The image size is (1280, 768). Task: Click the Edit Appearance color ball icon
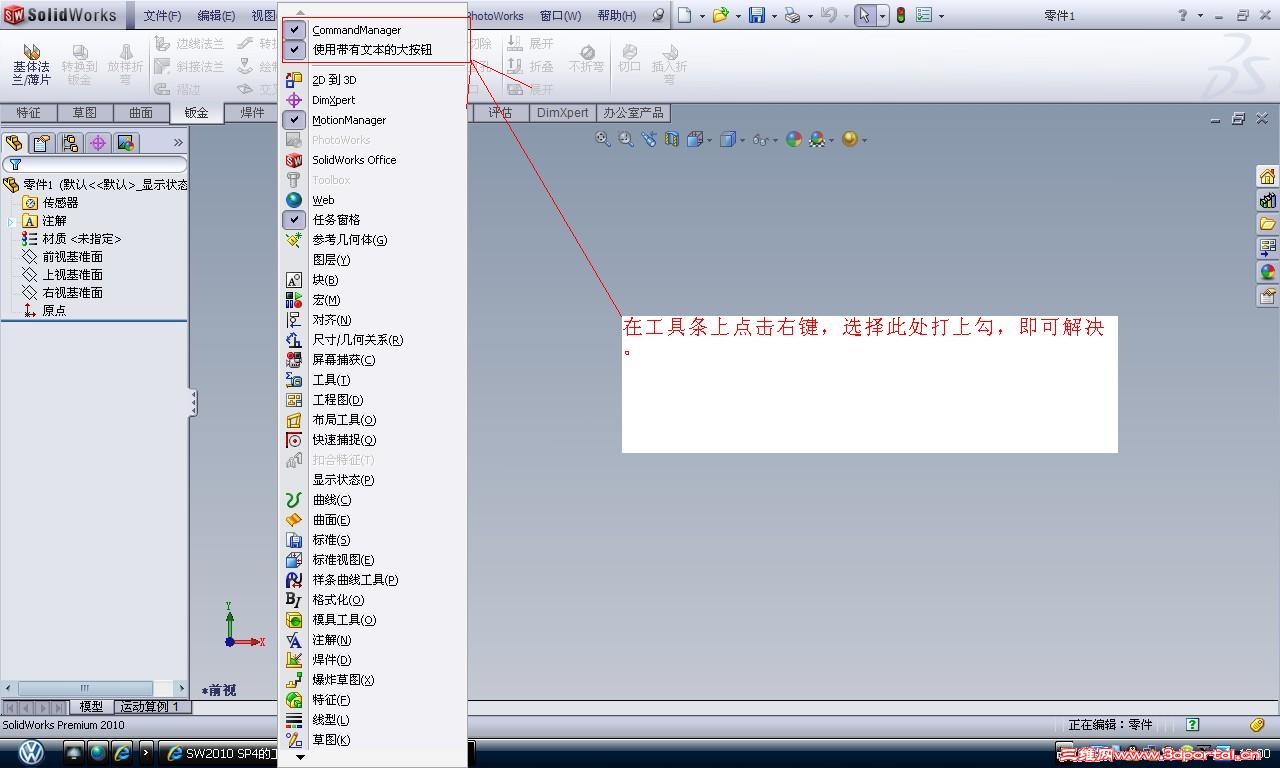(x=794, y=140)
